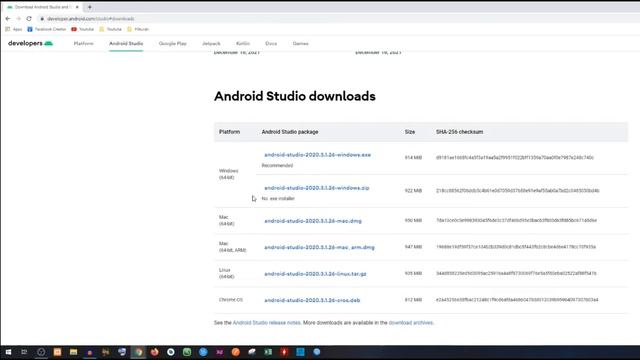Screen dimensions: 640x360
Task: Open the Android Studio release notes link
Action: (267, 322)
